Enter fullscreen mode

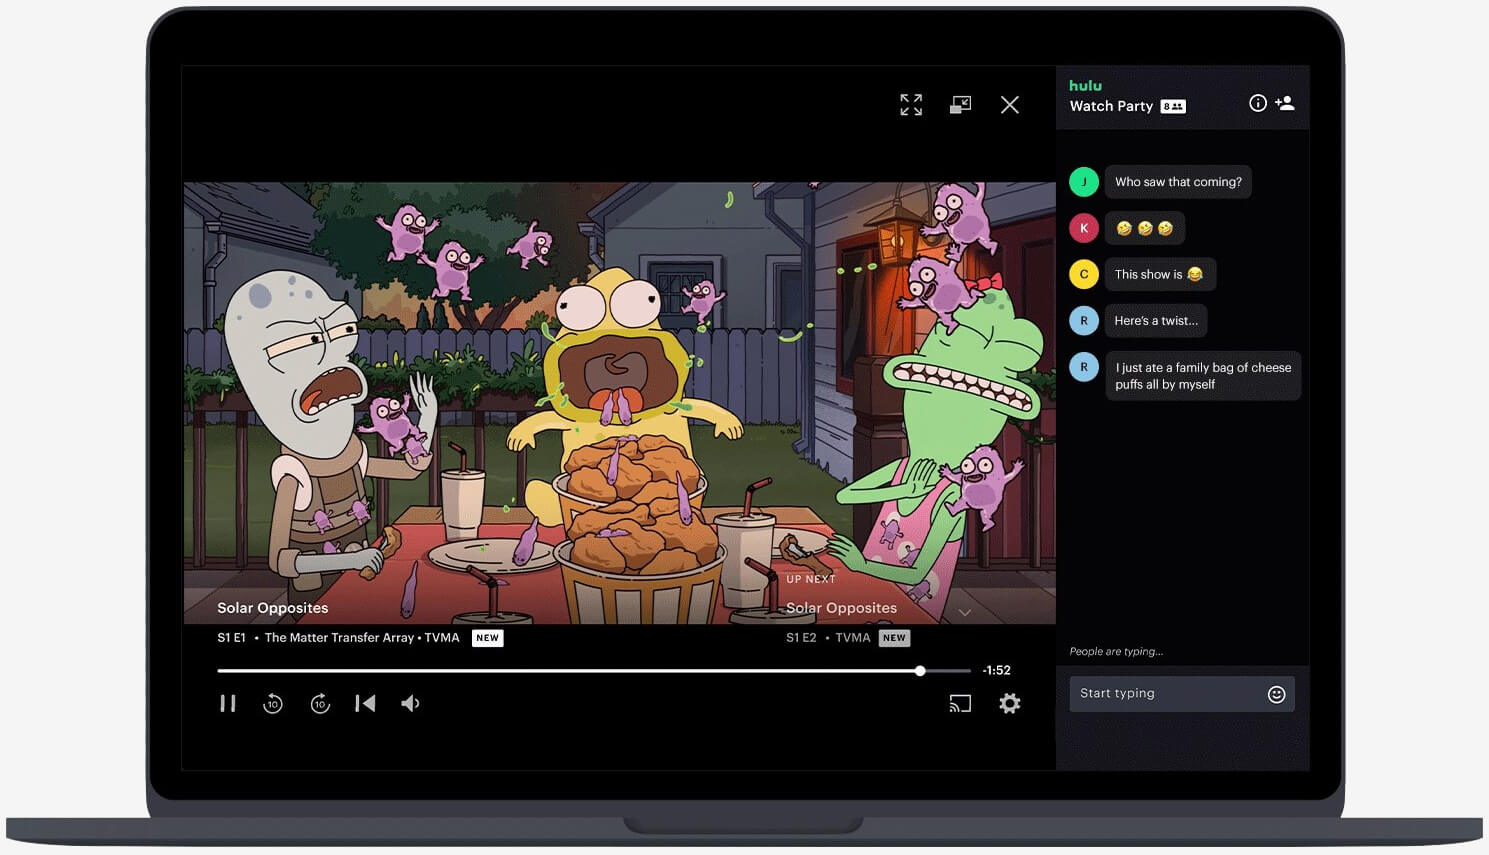coord(911,105)
